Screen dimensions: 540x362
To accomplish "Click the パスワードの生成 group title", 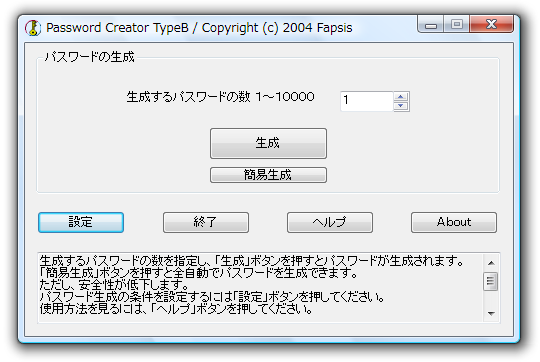I will coord(90,57).
